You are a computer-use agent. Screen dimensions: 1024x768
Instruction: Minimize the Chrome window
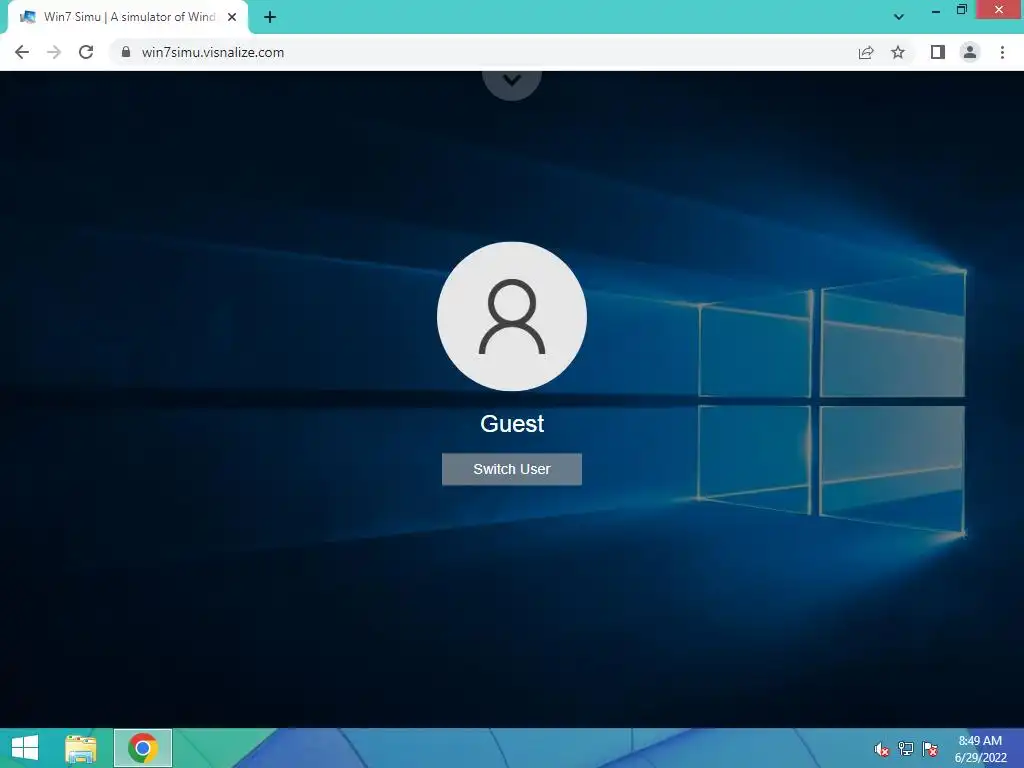[x=936, y=10]
